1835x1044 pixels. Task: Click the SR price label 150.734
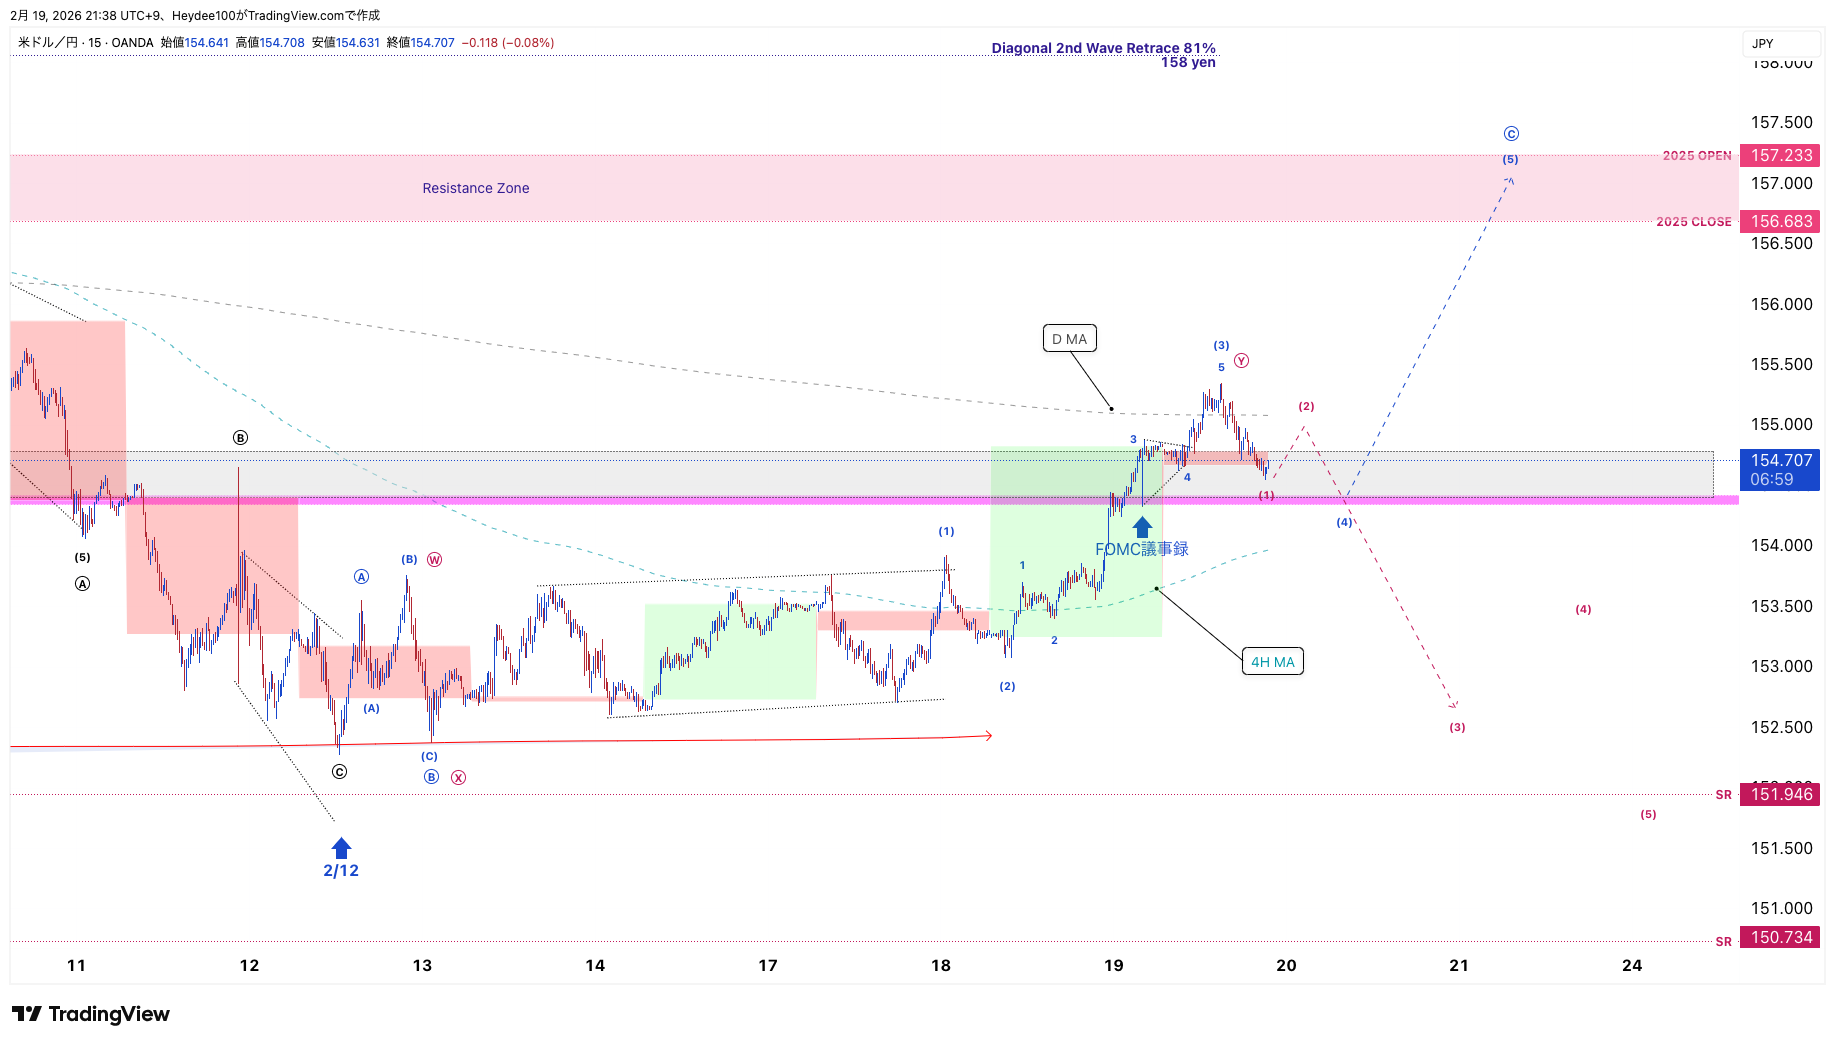[x=1780, y=937]
